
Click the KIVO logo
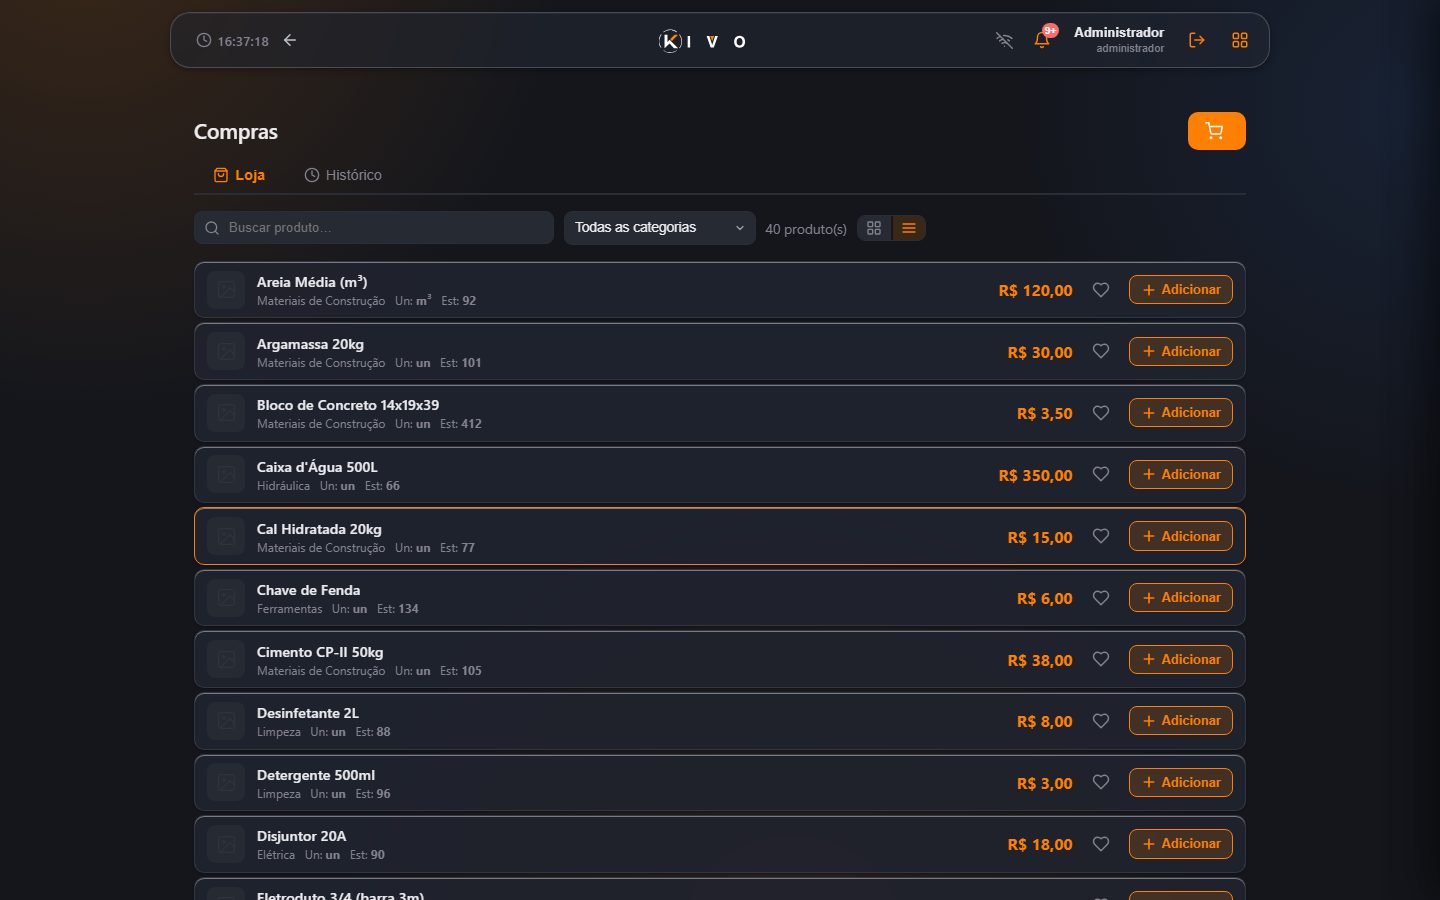coord(703,41)
